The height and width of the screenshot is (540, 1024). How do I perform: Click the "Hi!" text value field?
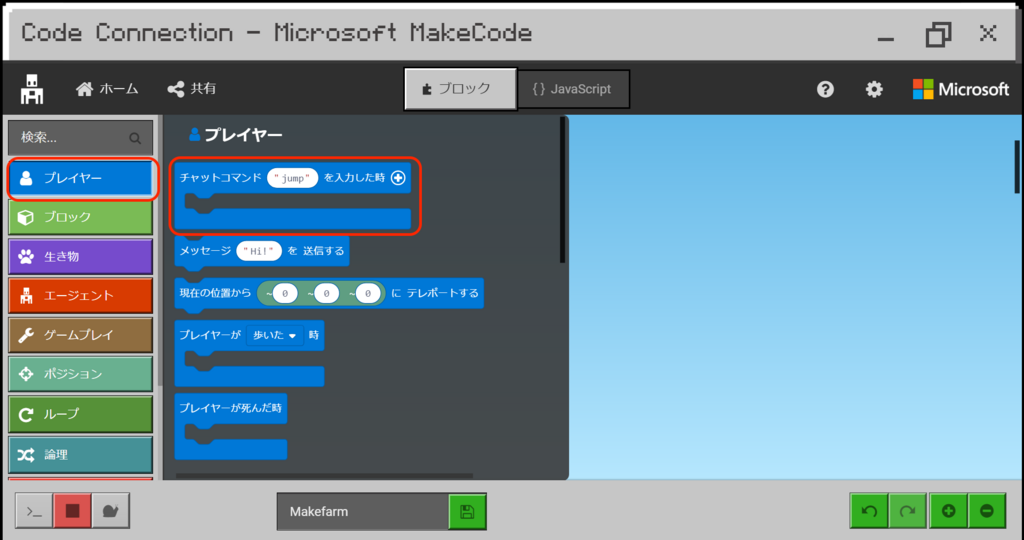click(x=259, y=251)
